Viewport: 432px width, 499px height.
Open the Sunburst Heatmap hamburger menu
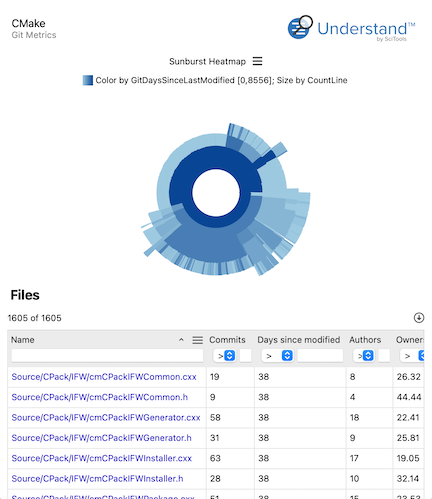click(x=257, y=61)
